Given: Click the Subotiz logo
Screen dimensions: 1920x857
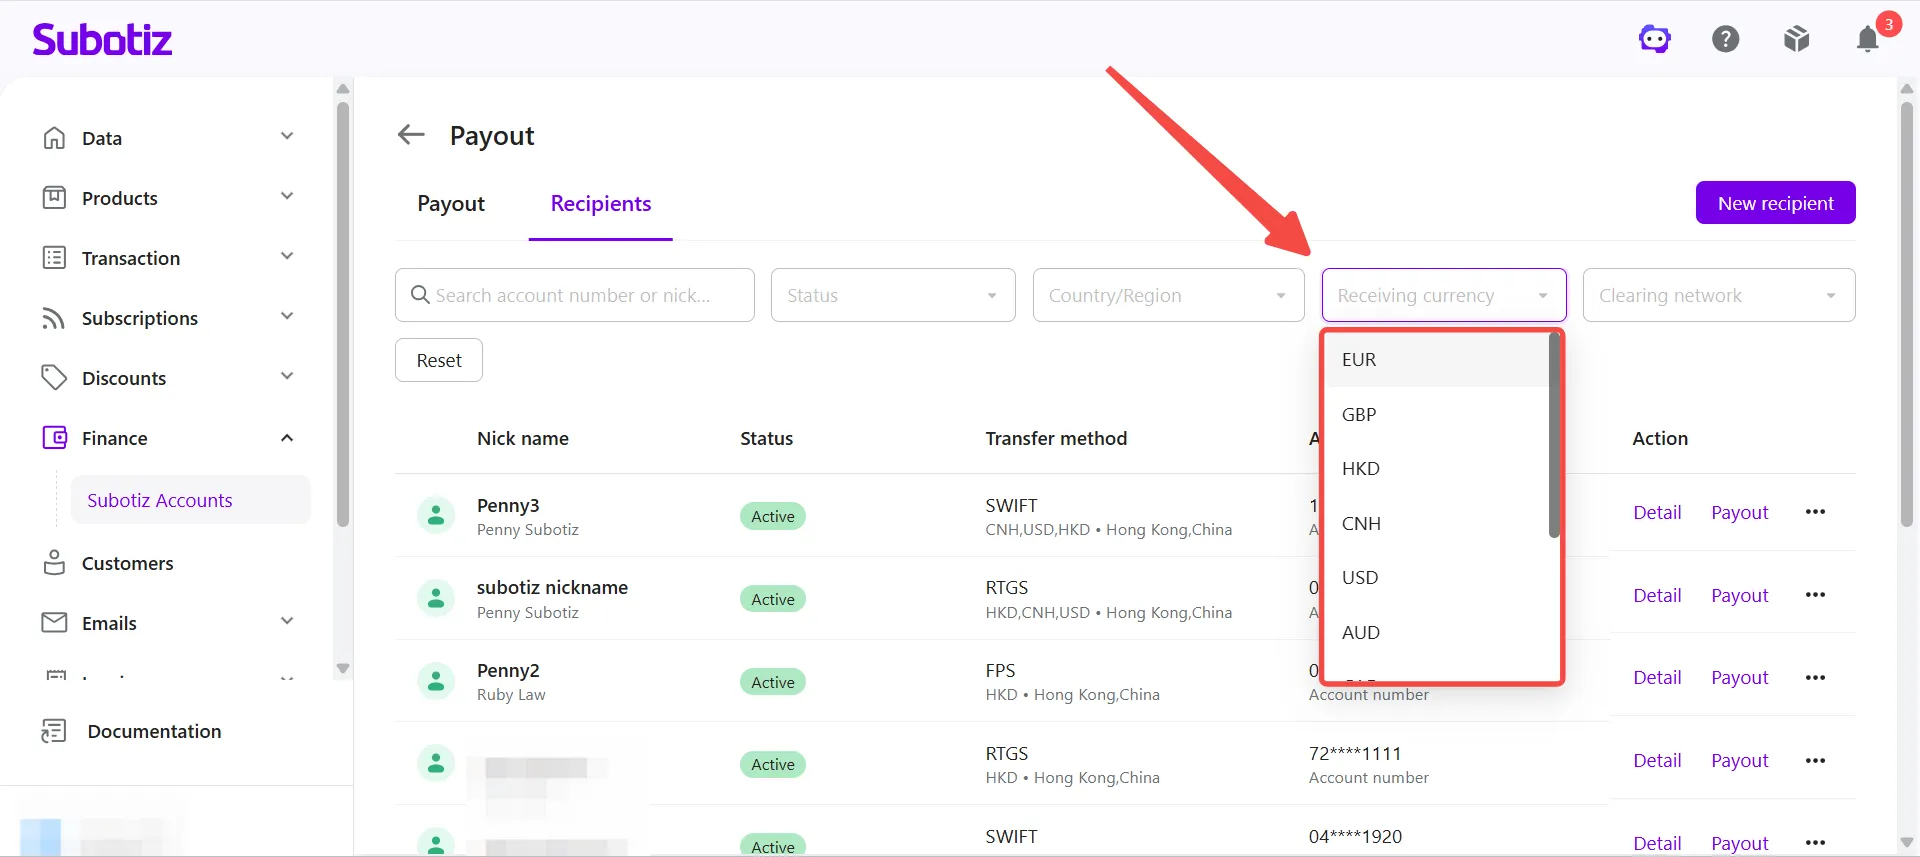Looking at the screenshot, I should click(x=102, y=39).
